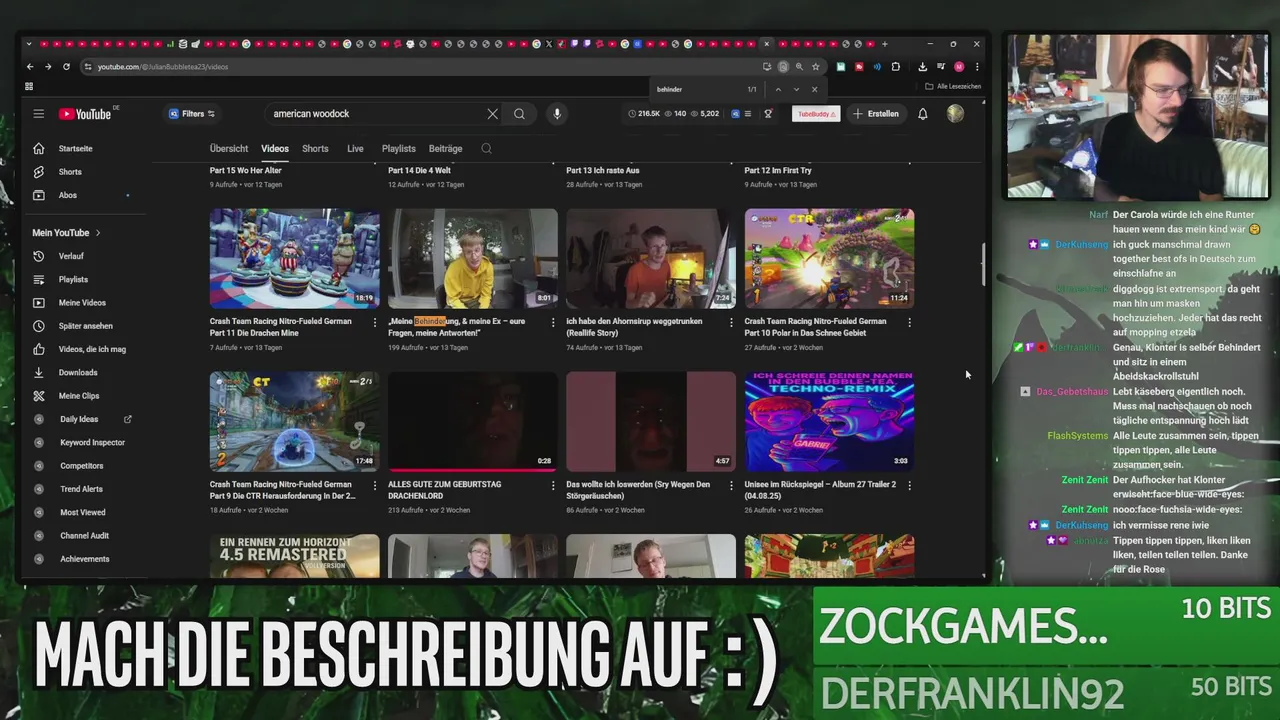Click the find bar text 'behinder'

[669, 89]
